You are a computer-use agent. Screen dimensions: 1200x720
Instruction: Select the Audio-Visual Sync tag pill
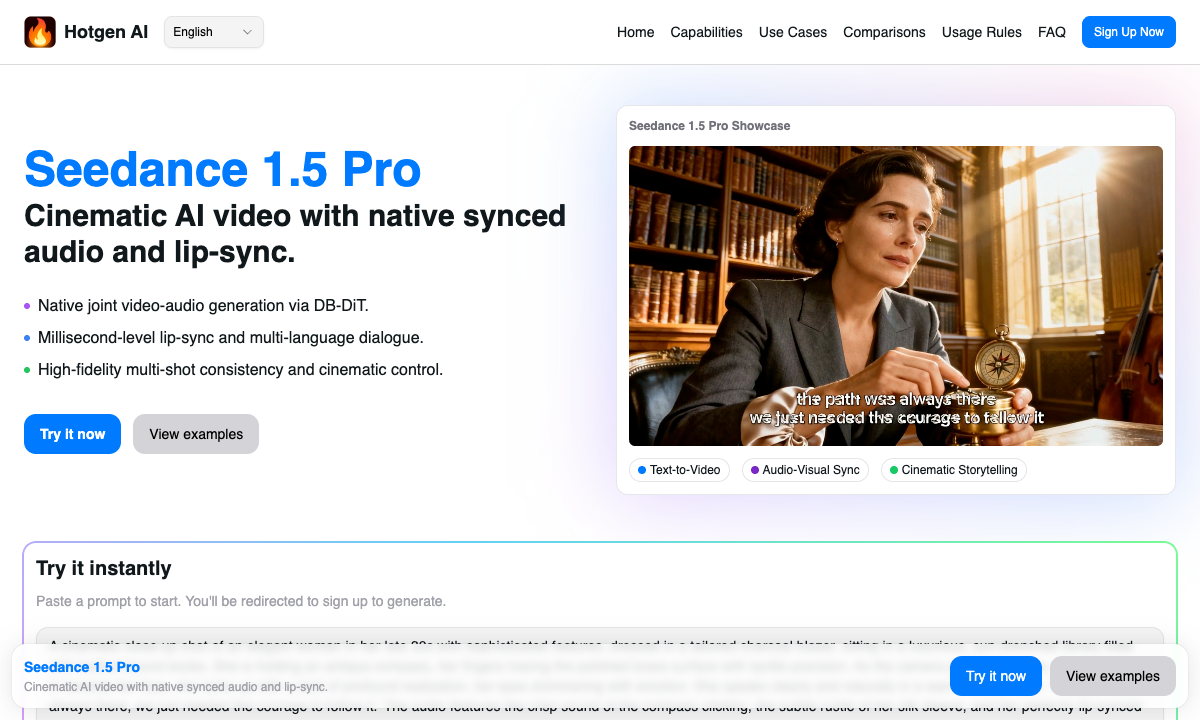click(805, 470)
